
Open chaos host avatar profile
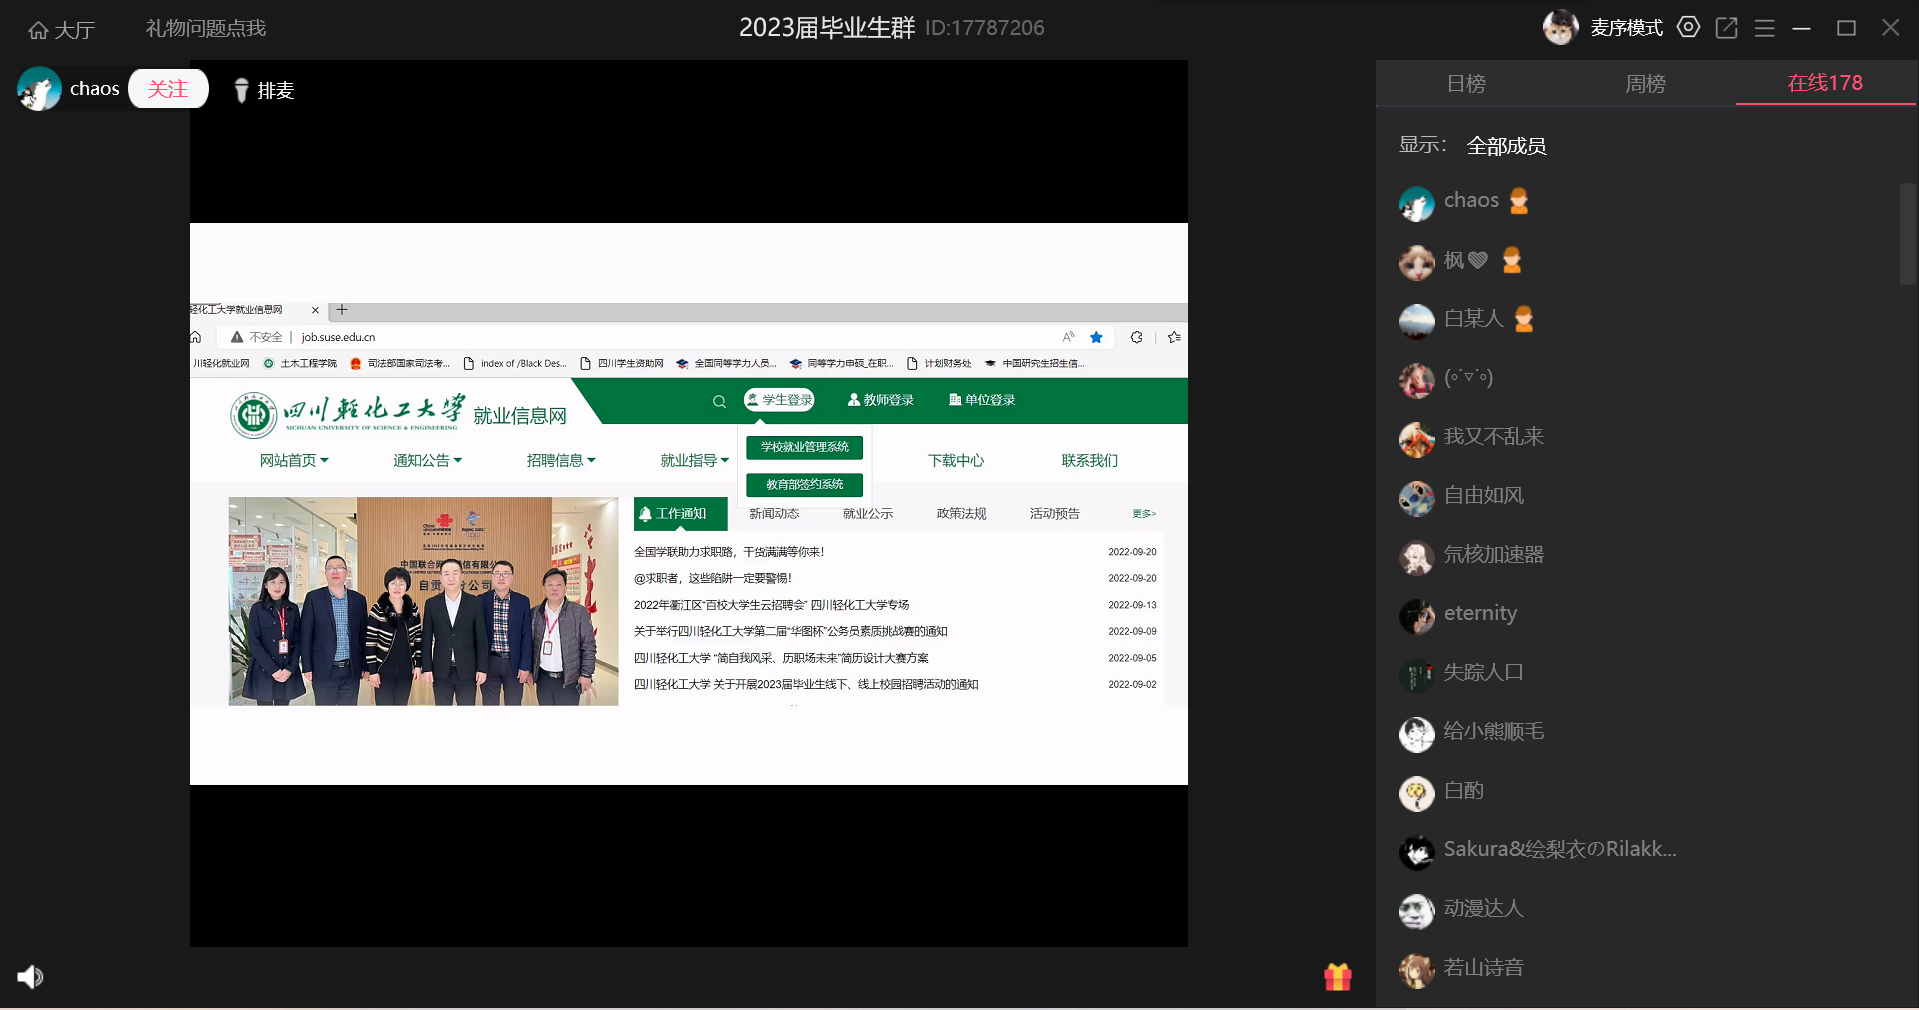pyautogui.click(x=39, y=89)
